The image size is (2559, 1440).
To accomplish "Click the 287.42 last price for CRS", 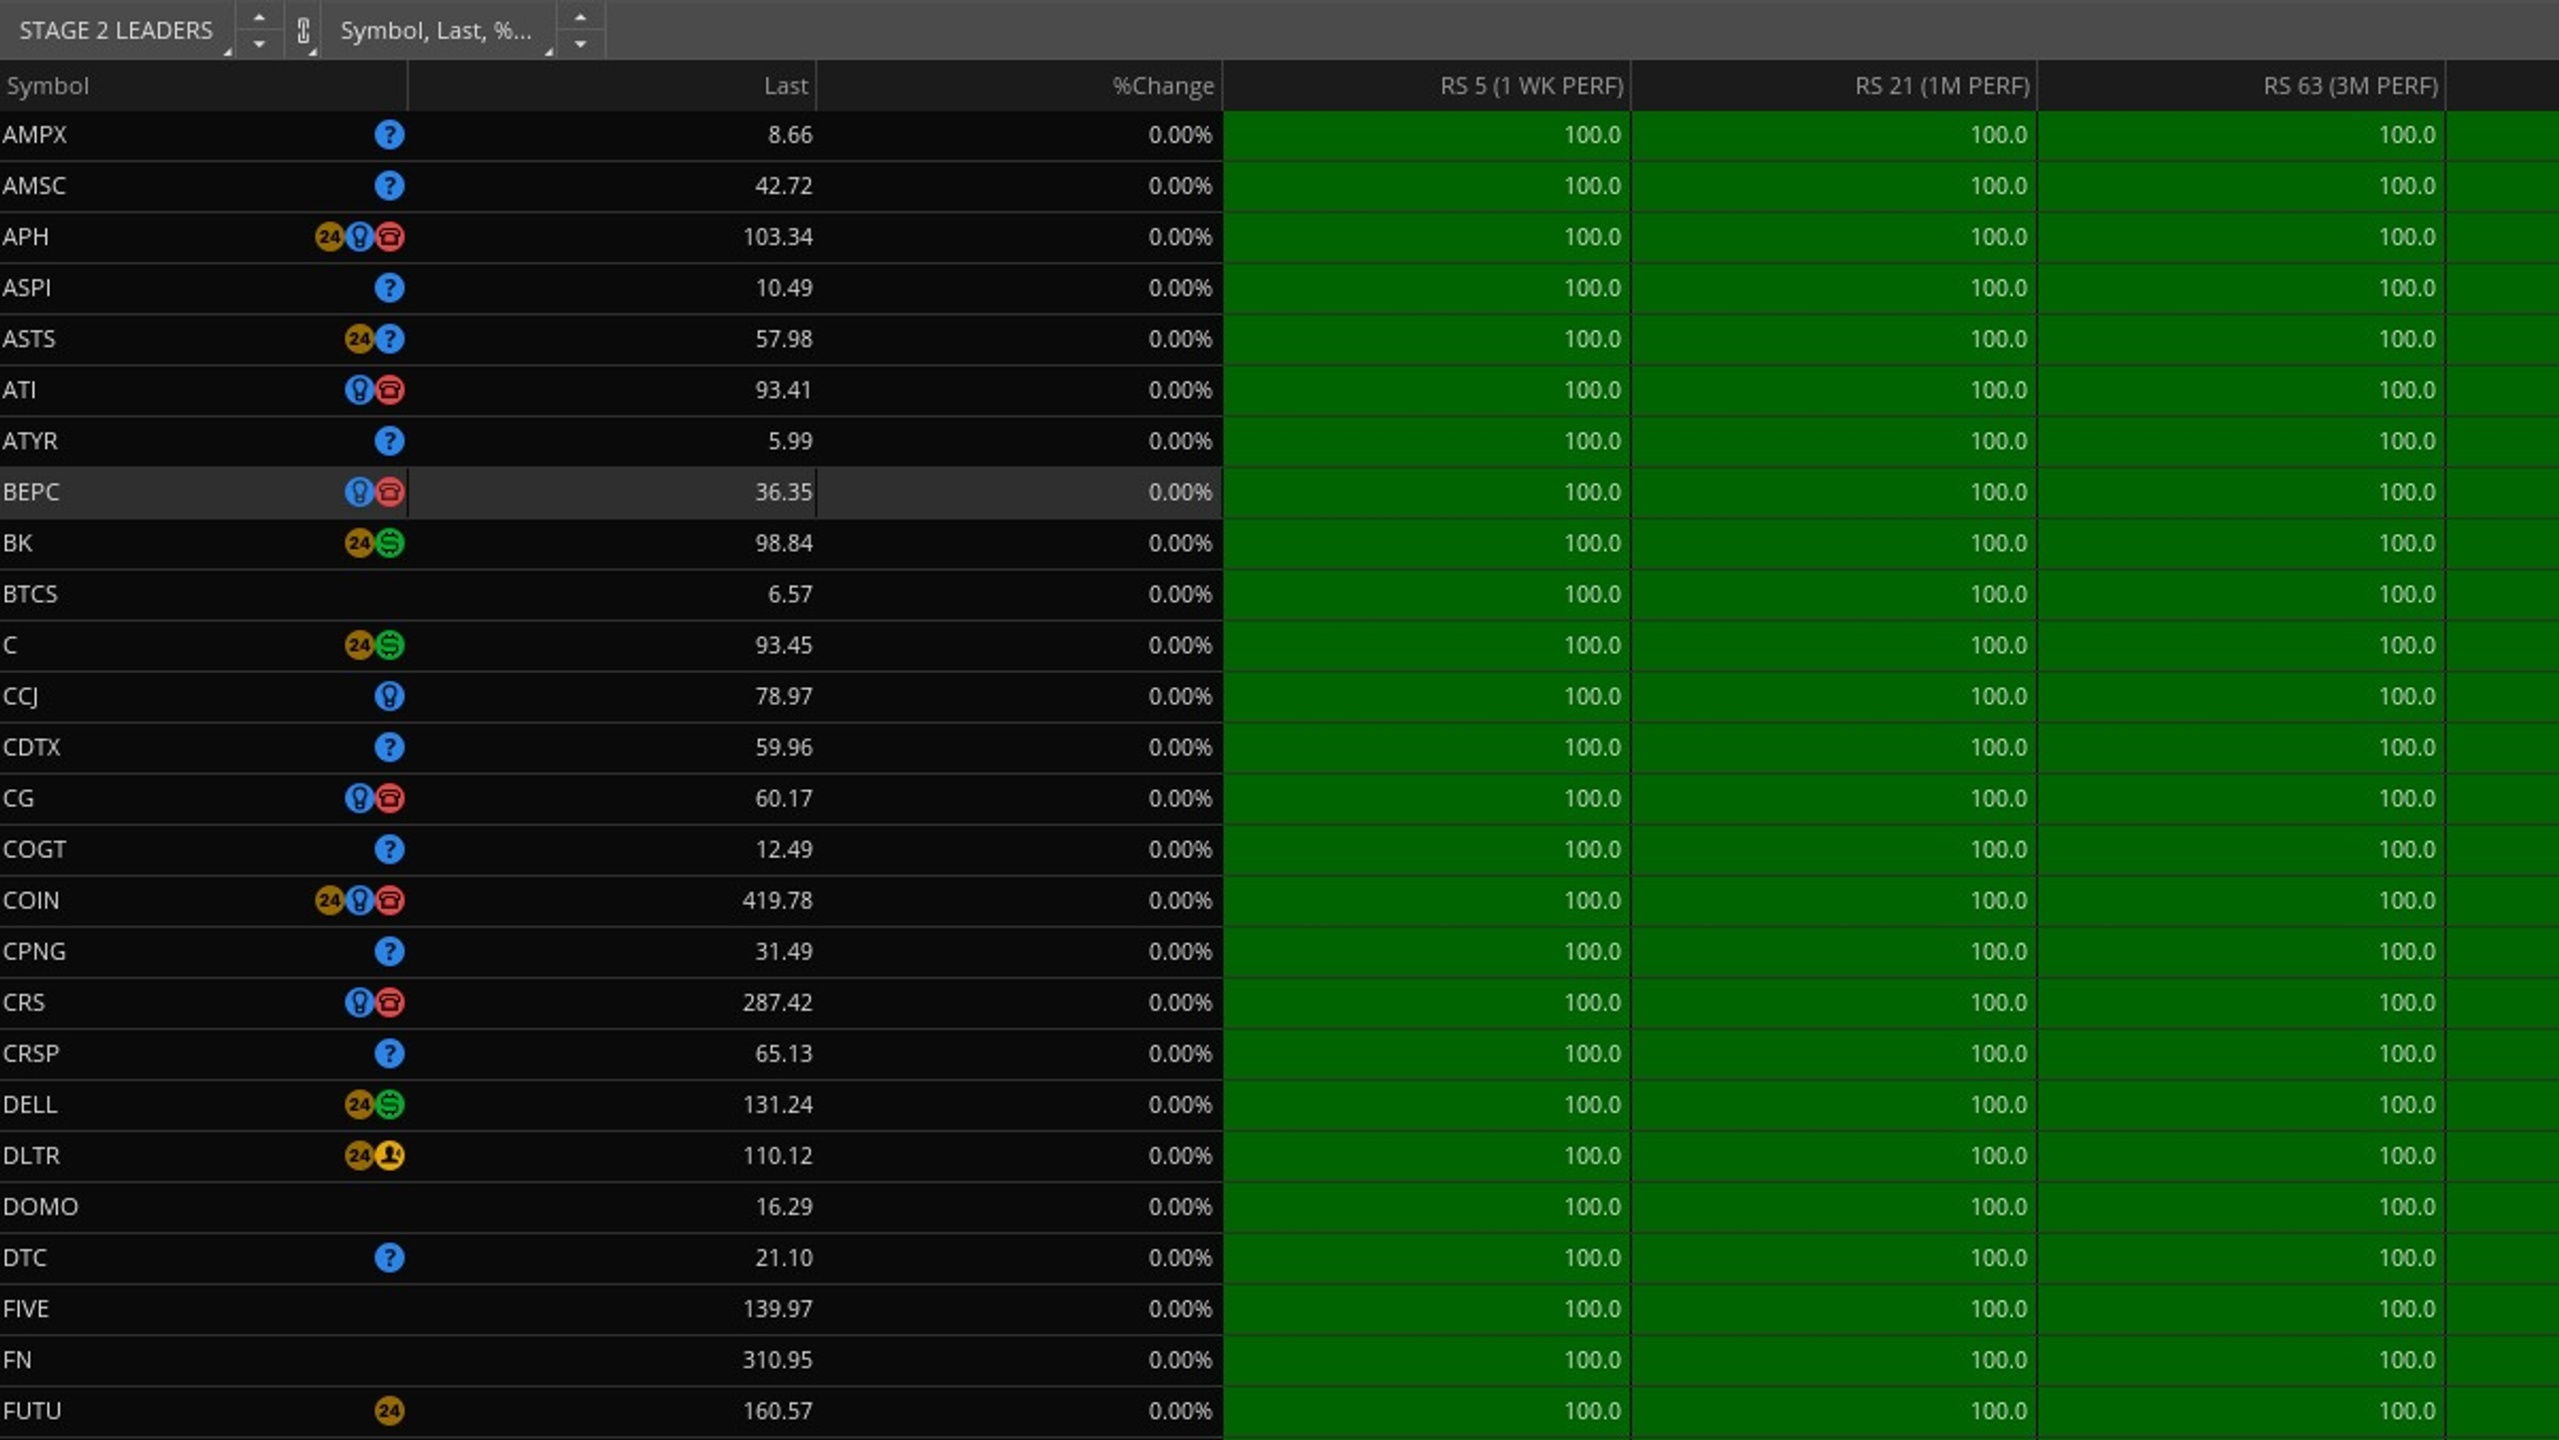I will 777,1002.
